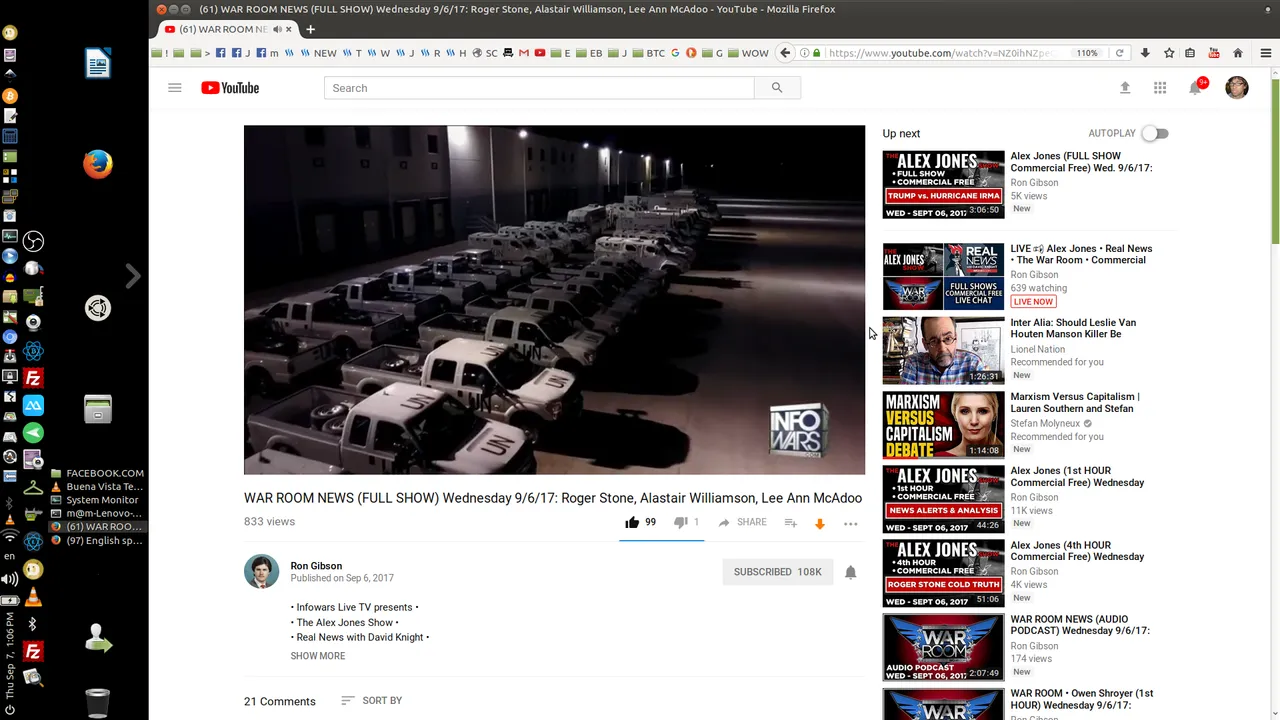The height and width of the screenshot is (720, 1280).
Task: Open Alex Jones FULL SHOW Wed 9/6/17 video
Action: (x=1081, y=162)
